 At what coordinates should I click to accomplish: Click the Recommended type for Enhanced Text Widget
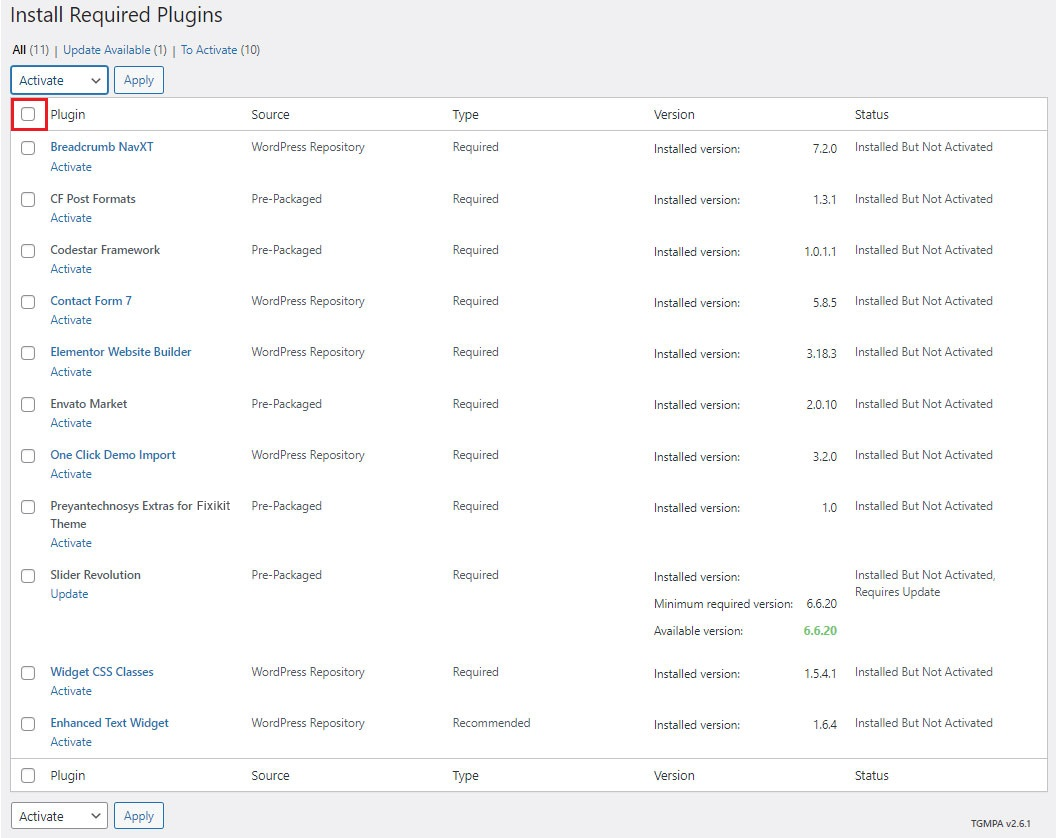tap(491, 723)
